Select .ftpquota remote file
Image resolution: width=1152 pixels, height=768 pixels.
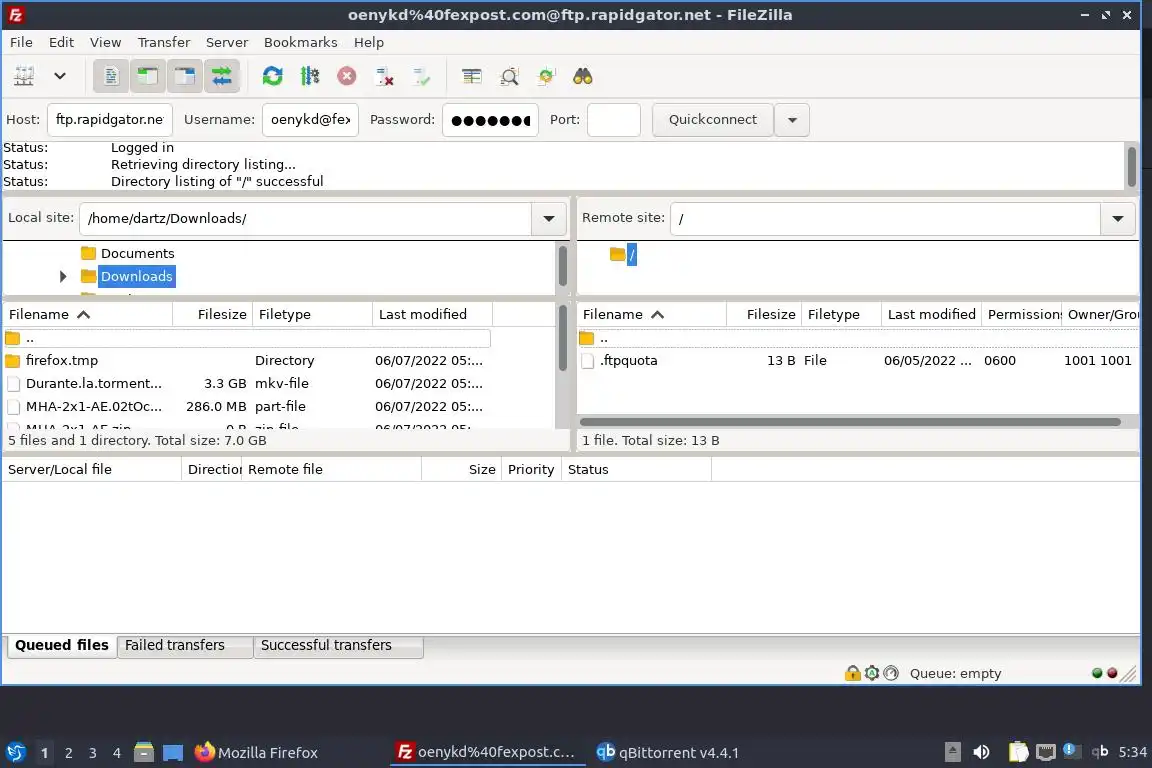tap(858, 361)
